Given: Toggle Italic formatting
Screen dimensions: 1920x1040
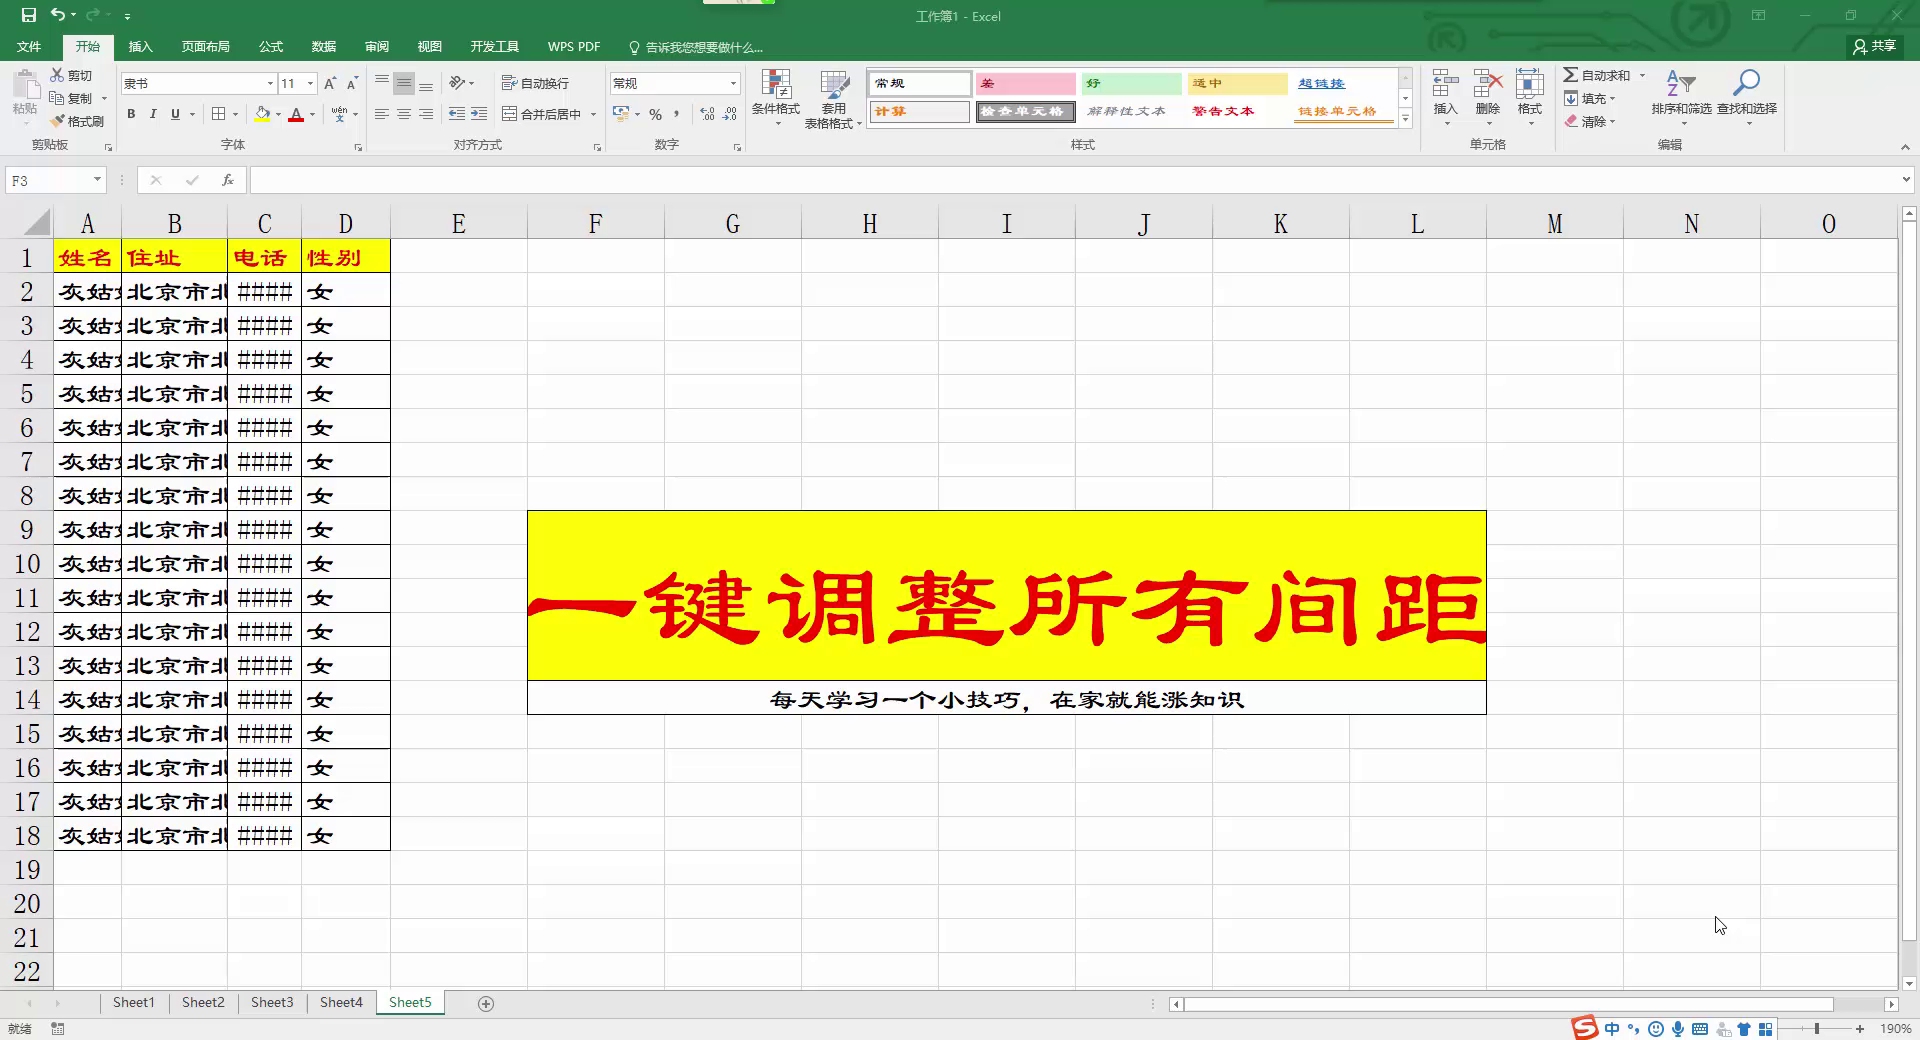Looking at the screenshot, I should [153, 114].
